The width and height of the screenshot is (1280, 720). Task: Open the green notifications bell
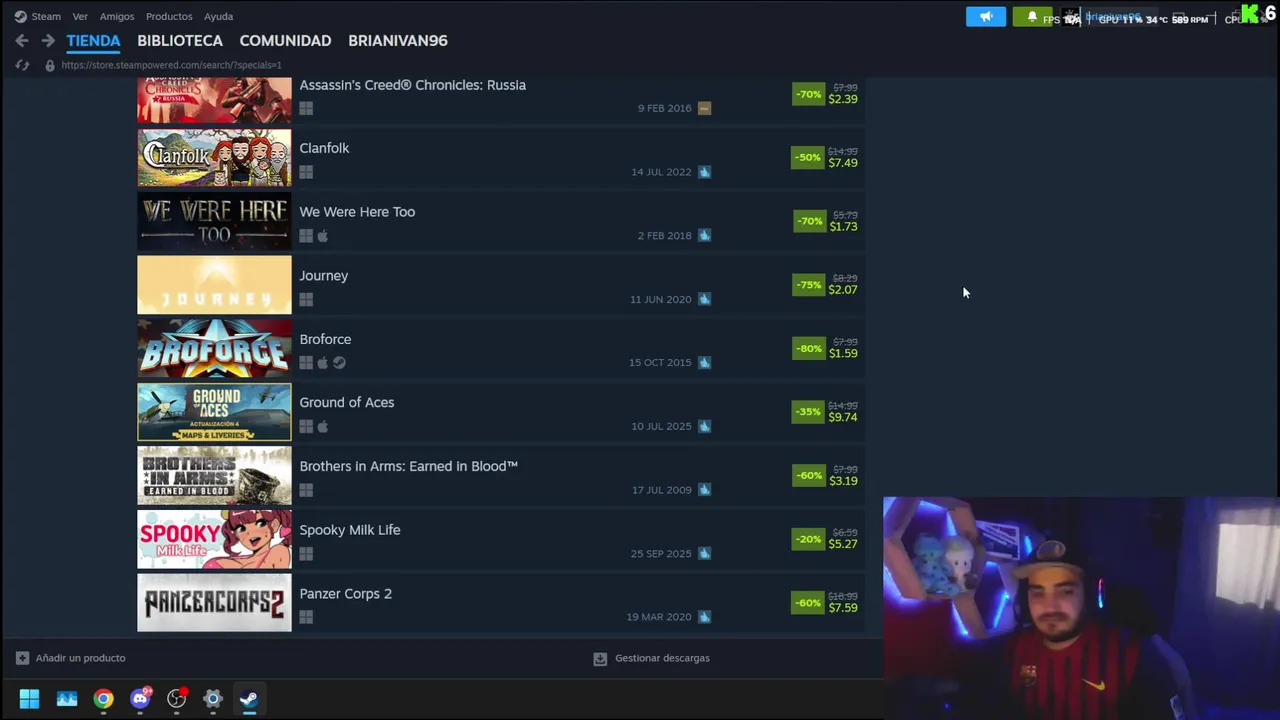[x=1032, y=17]
